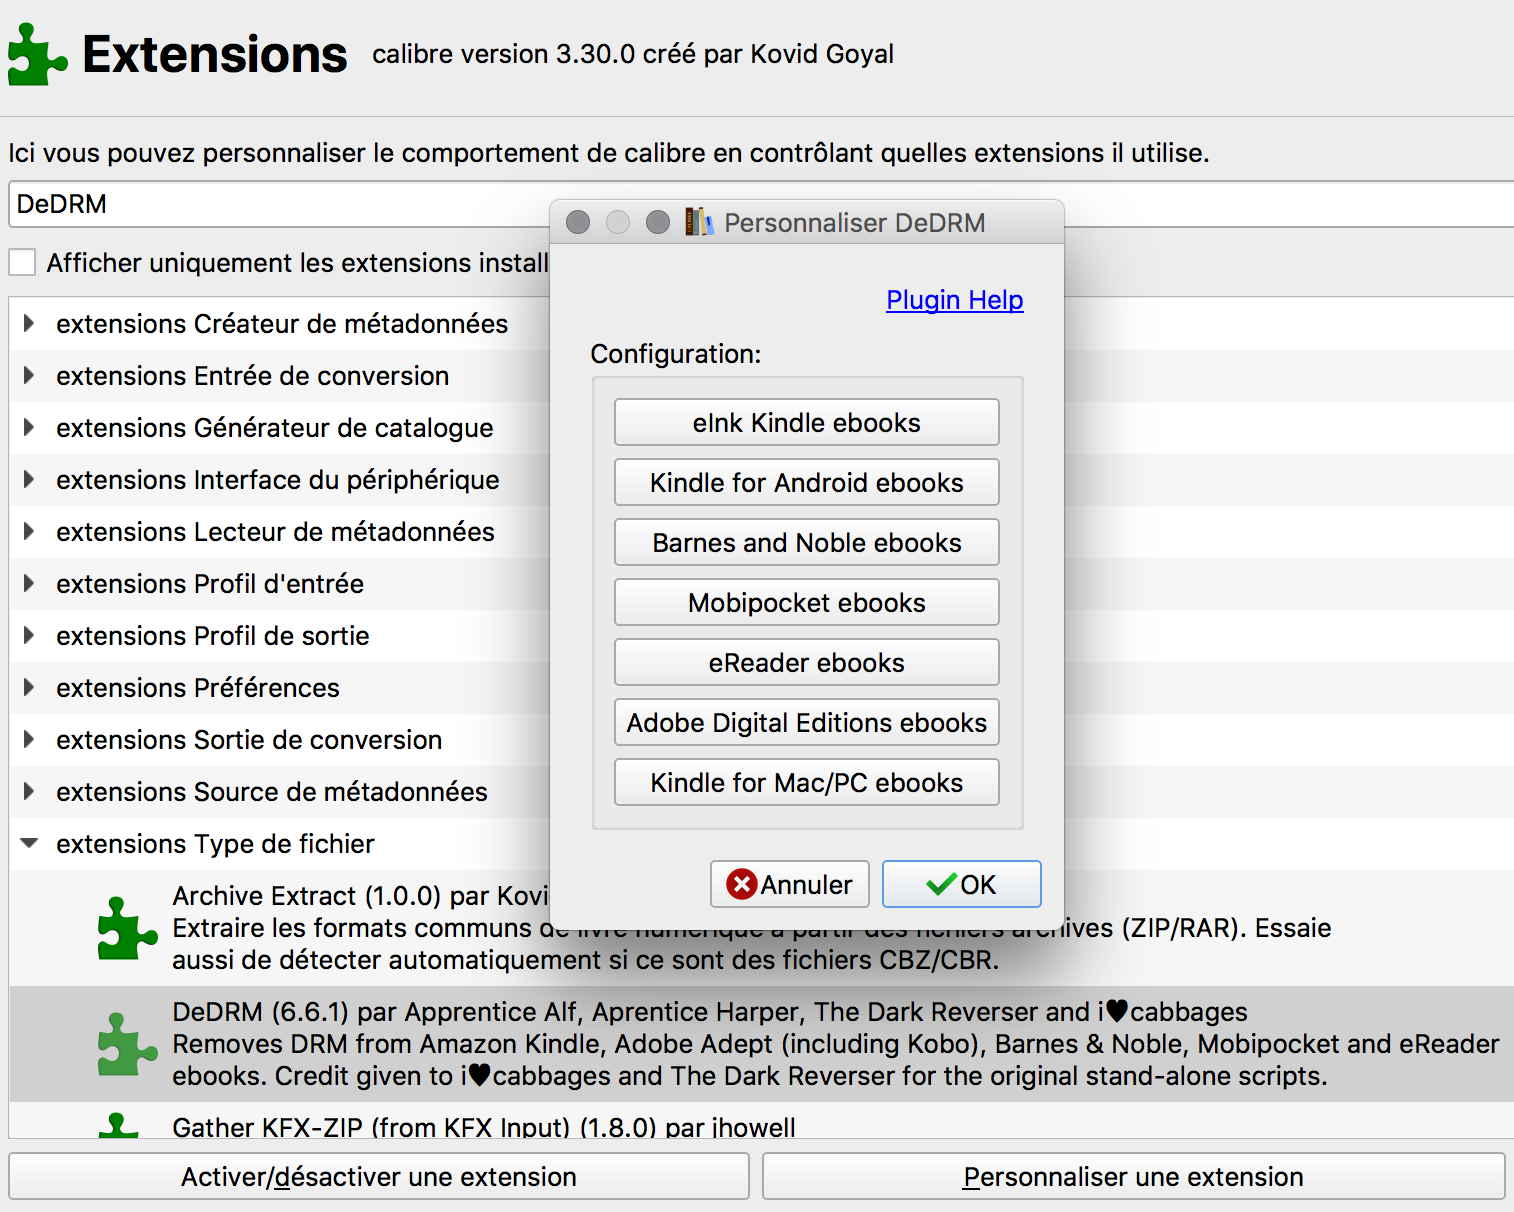Expand 'extensions Interface du périphérique' arrow
This screenshot has width=1514, height=1212.
(29, 479)
